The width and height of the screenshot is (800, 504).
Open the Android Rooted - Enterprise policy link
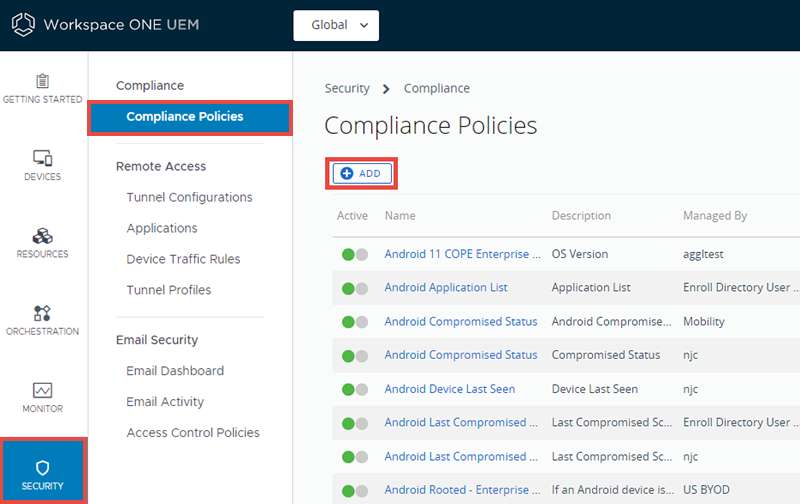[x=462, y=490]
